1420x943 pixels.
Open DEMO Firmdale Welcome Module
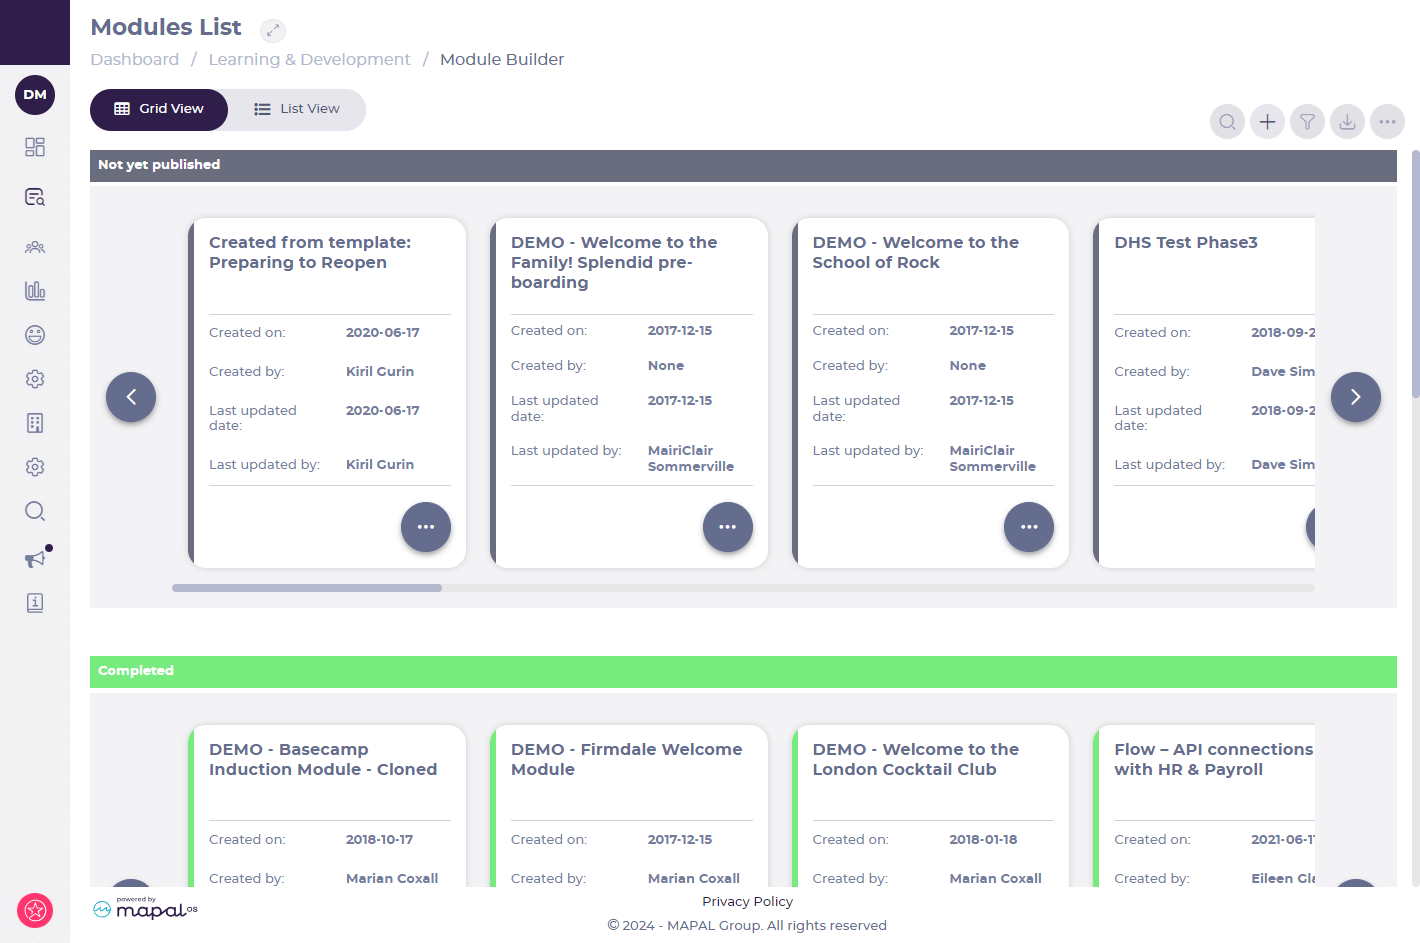[626, 759]
